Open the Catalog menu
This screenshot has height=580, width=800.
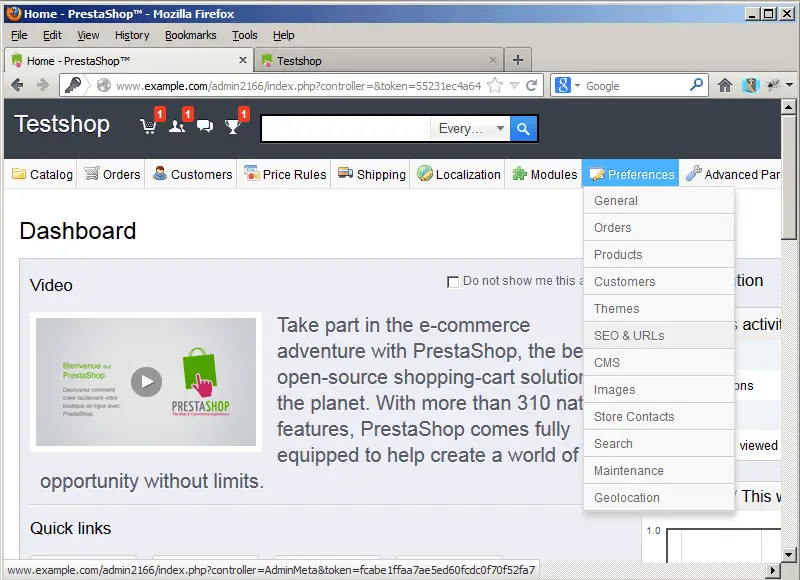[x=42, y=174]
